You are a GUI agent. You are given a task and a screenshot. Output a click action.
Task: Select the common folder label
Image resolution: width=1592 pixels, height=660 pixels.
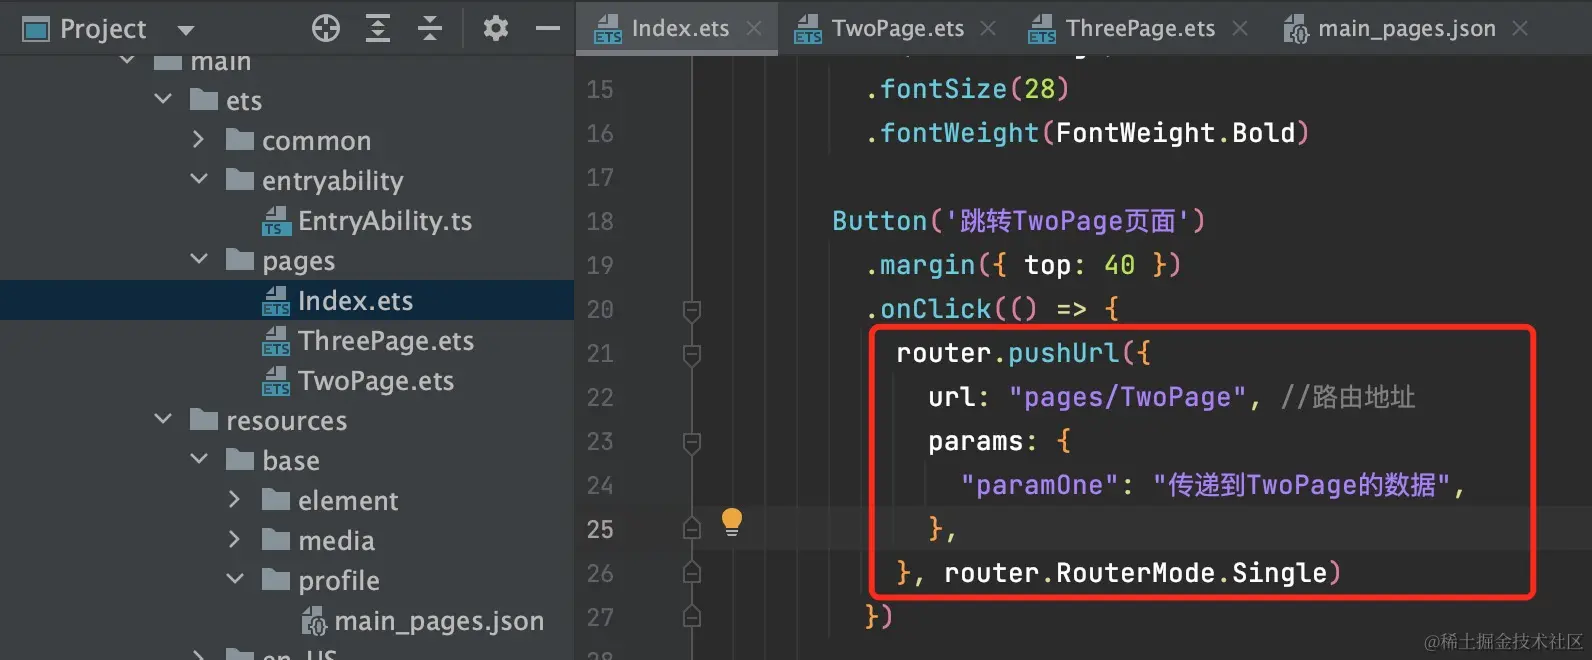(316, 141)
